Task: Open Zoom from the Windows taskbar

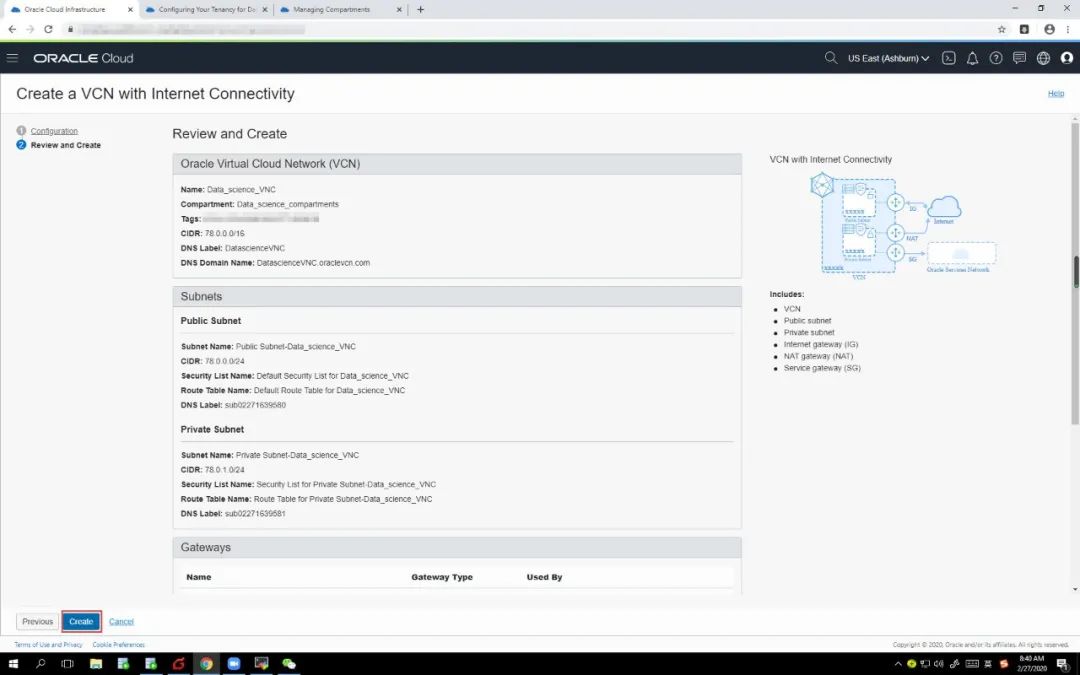Action: (234, 663)
